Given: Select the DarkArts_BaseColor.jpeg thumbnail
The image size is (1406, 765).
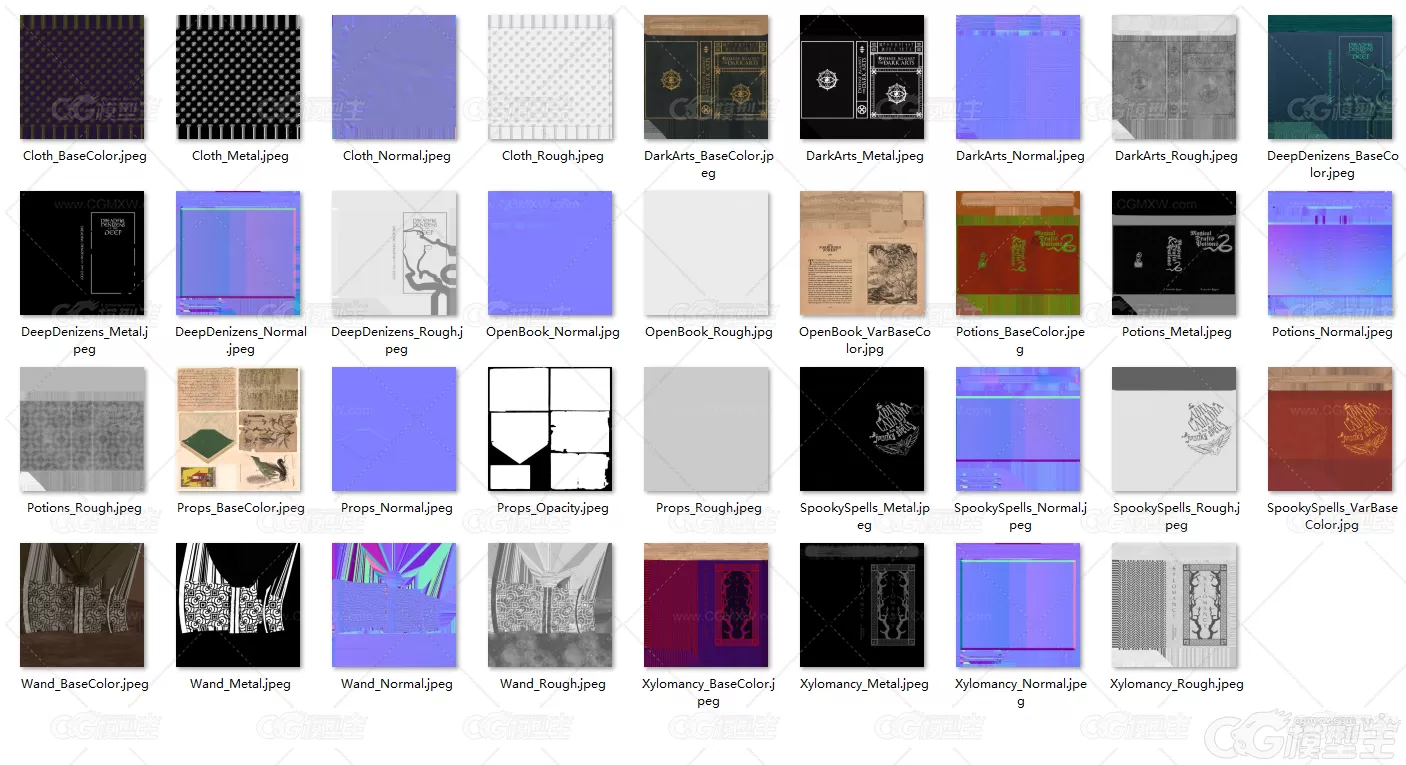Looking at the screenshot, I should click(x=706, y=77).
